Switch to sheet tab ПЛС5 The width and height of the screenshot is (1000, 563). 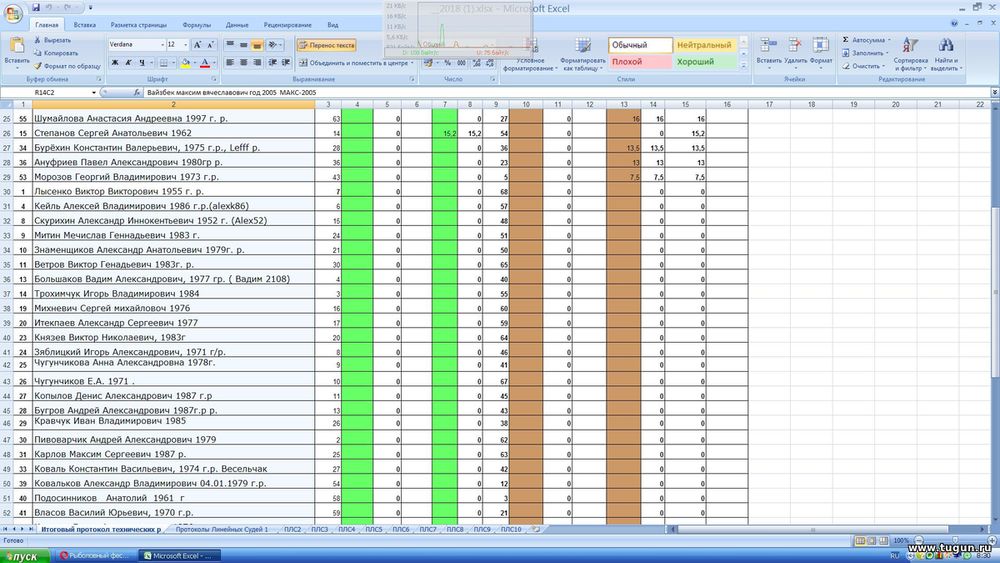click(374, 529)
